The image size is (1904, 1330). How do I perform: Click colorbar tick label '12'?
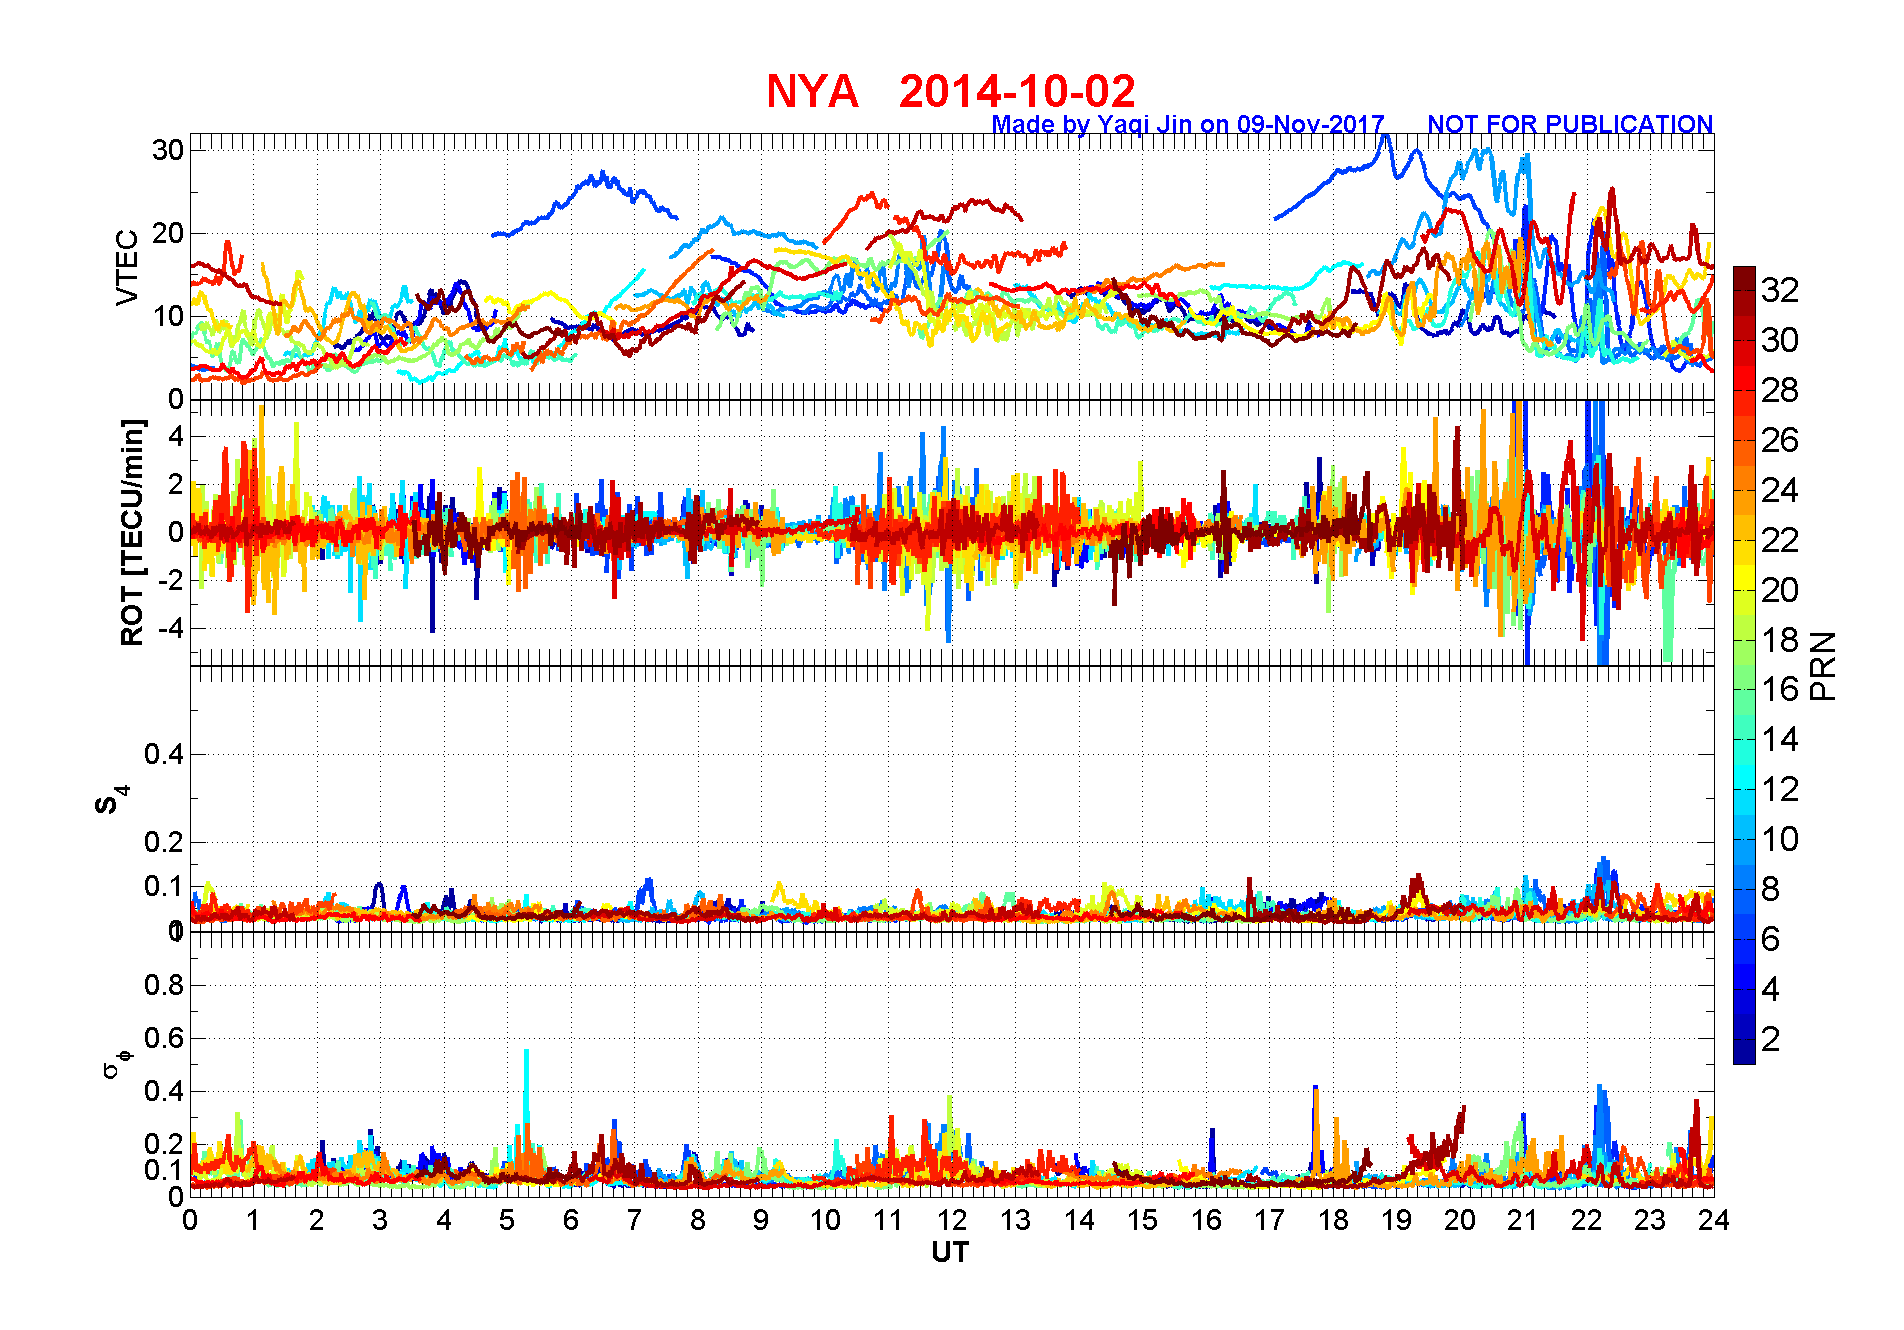[x=1780, y=789]
